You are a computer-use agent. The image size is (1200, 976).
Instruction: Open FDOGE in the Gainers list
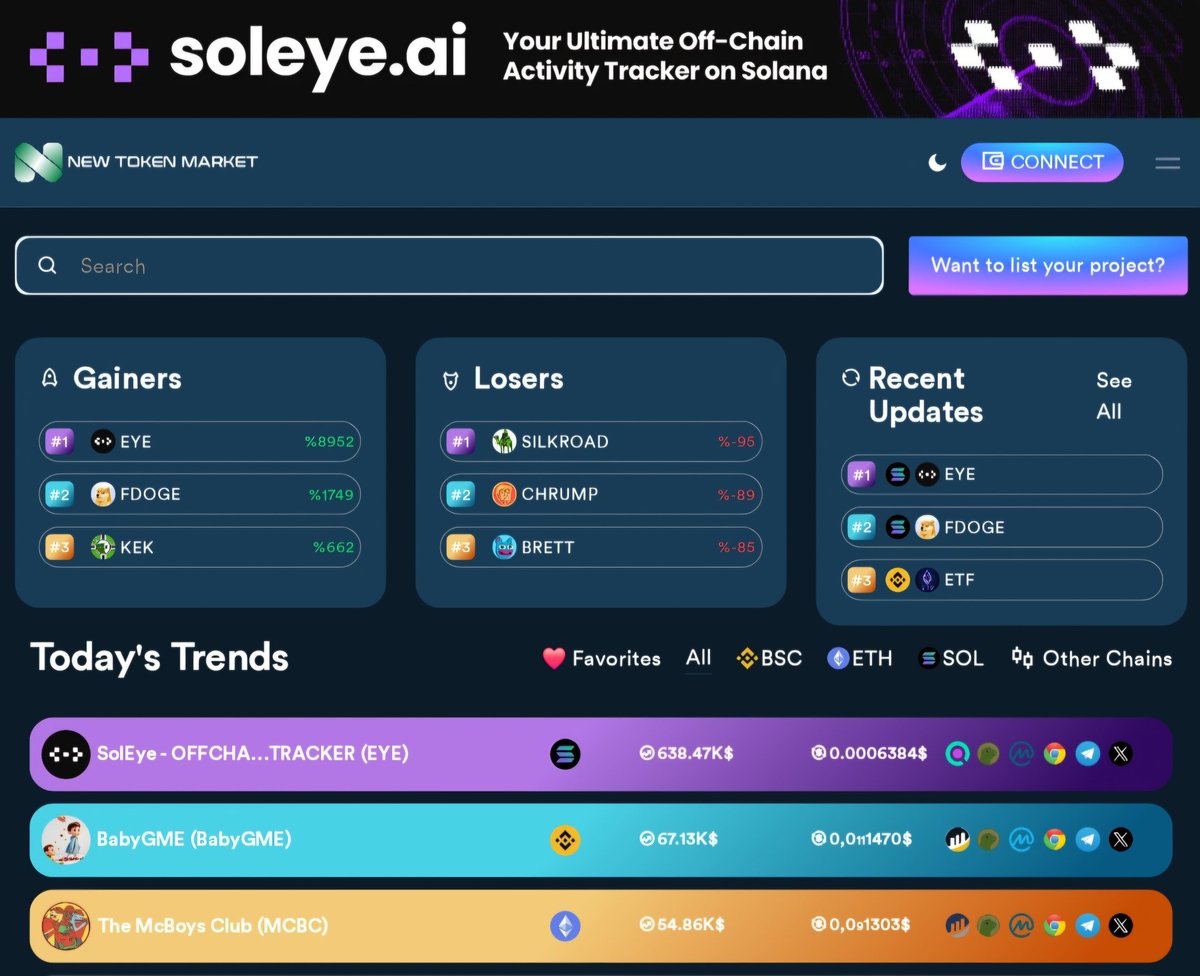(x=200, y=494)
